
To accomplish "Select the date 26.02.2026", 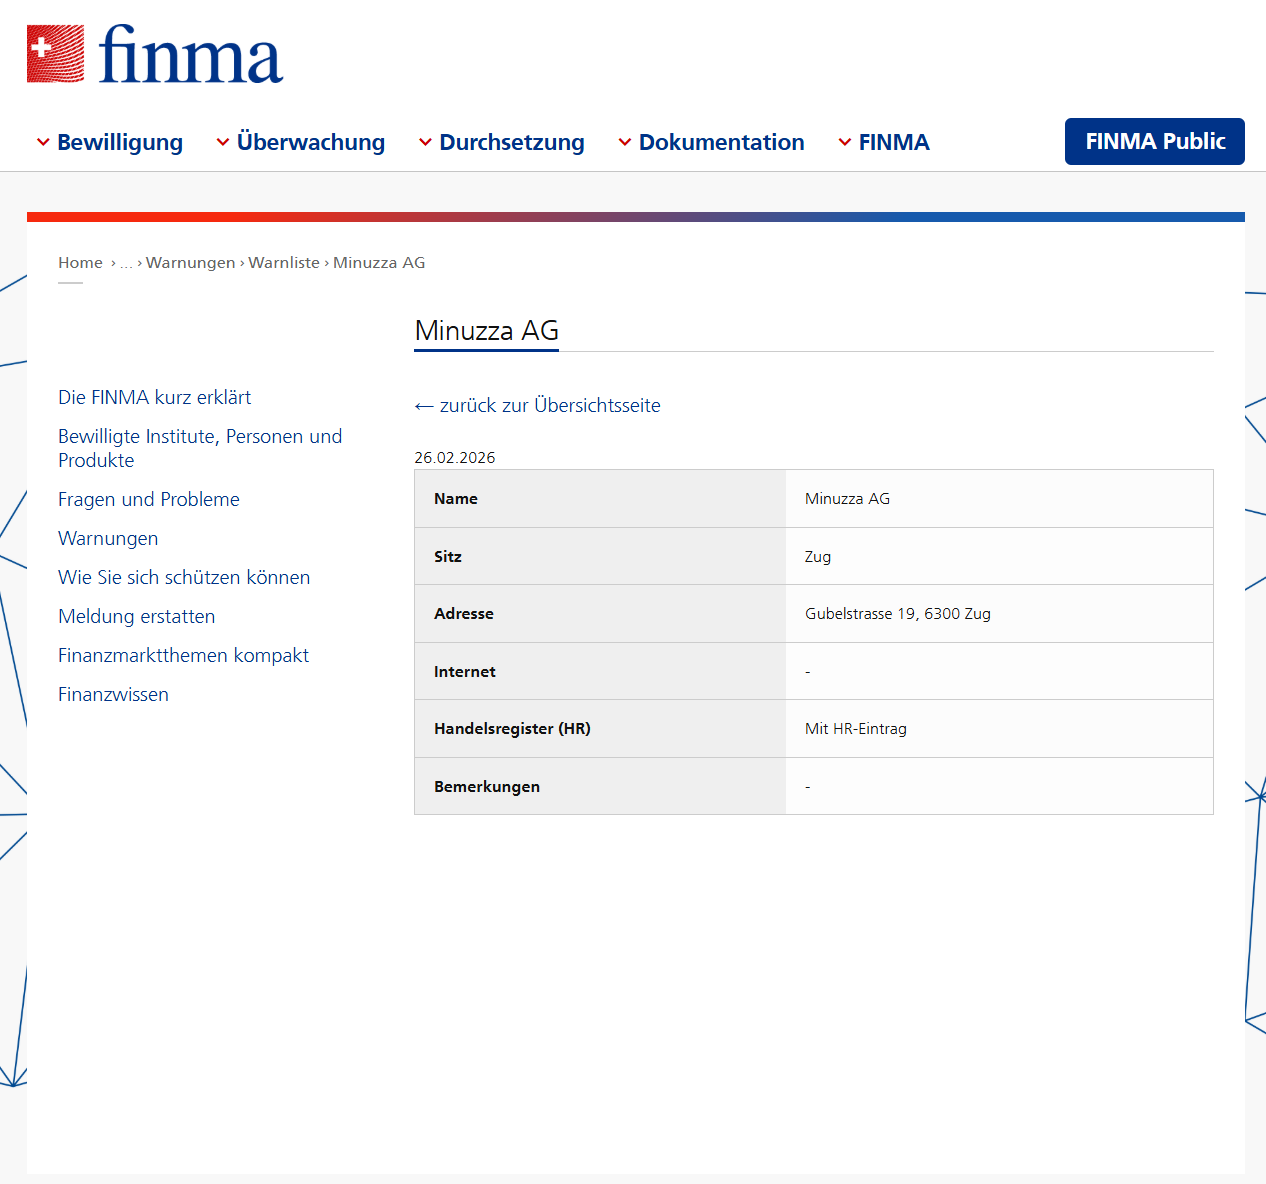I will pyautogui.click(x=455, y=457).
